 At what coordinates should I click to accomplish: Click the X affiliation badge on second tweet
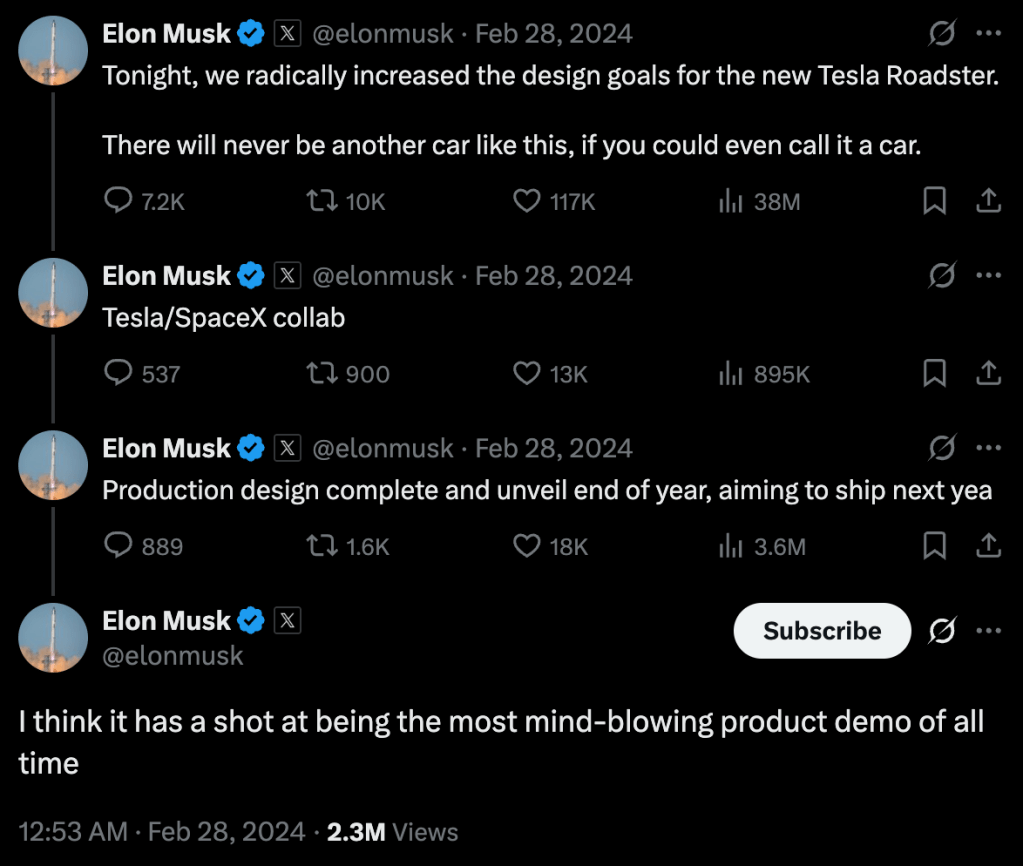tap(287, 276)
